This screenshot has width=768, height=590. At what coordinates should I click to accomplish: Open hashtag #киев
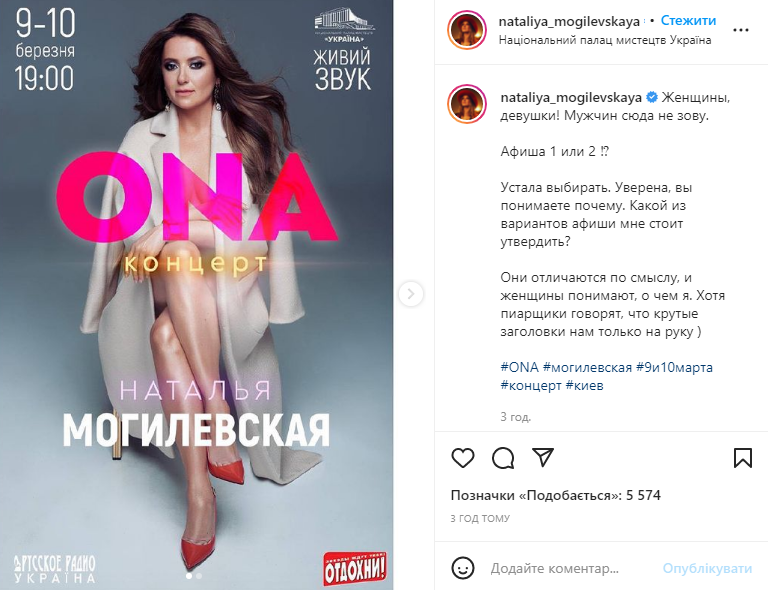coord(584,385)
